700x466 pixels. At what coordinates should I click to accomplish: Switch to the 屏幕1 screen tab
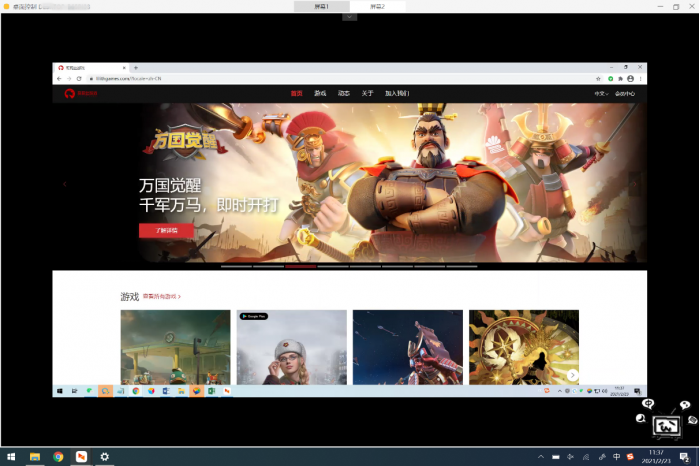321,6
